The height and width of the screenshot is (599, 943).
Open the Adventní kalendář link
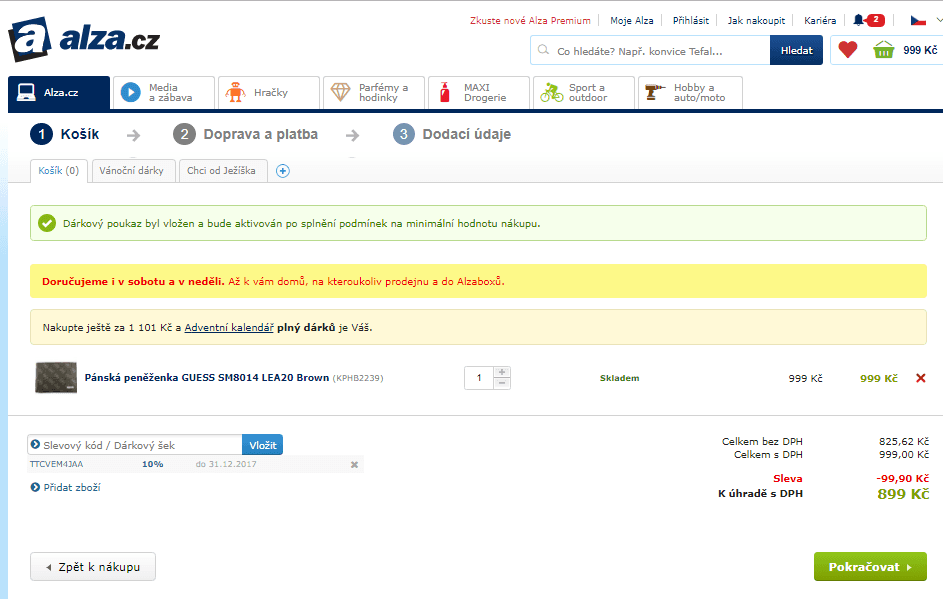[x=229, y=328]
